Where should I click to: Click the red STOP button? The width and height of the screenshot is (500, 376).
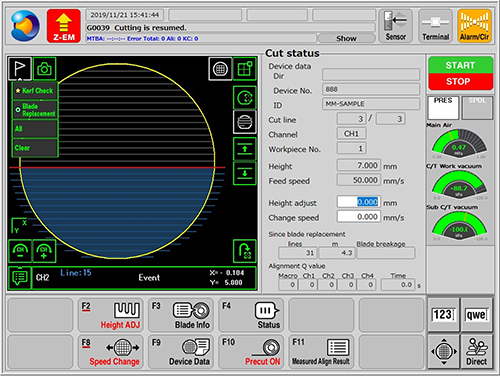click(460, 81)
